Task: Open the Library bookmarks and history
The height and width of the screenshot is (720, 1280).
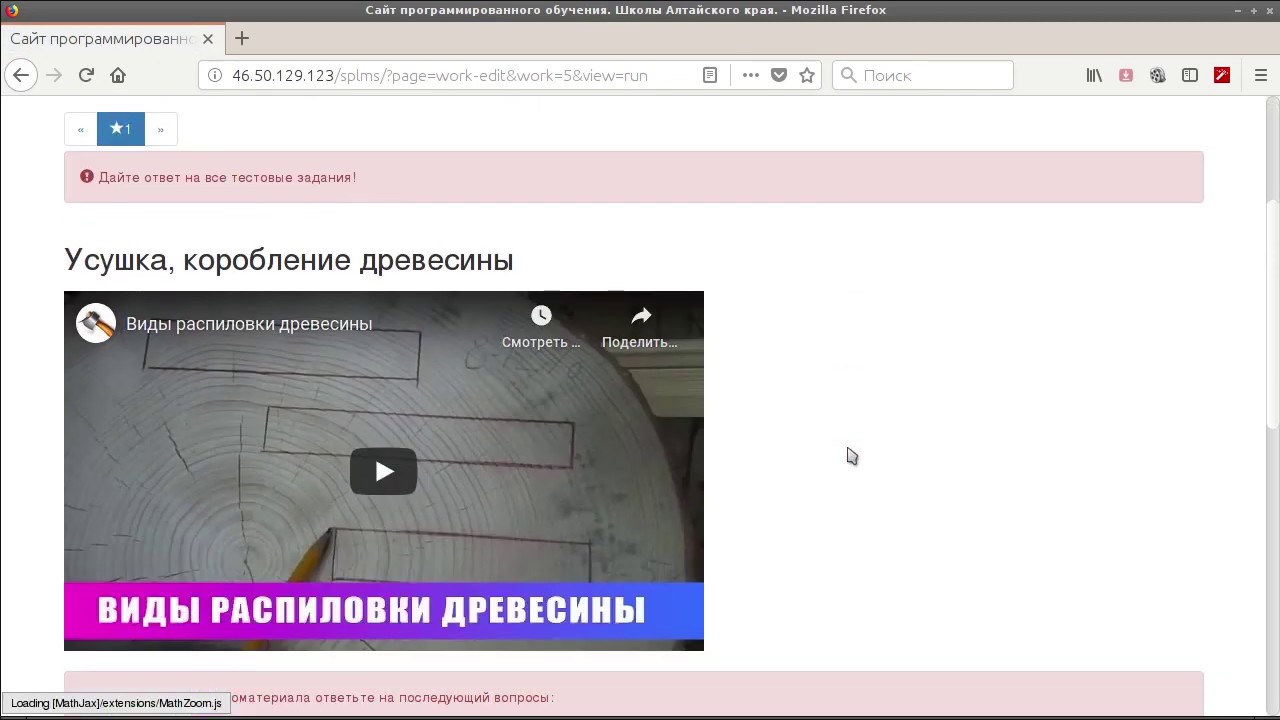Action: pyautogui.click(x=1094, y=75)
